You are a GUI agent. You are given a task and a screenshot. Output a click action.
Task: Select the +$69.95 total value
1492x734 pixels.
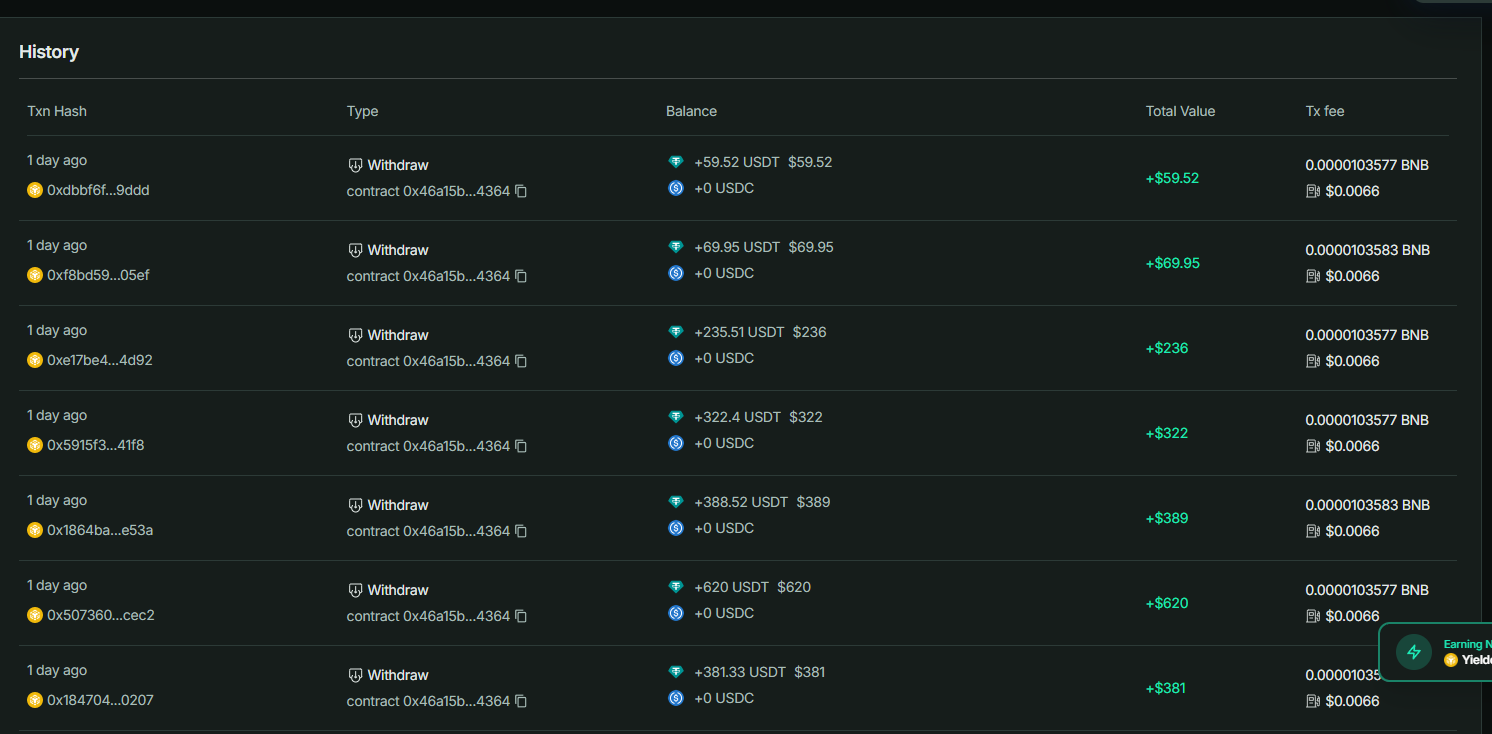[1173, 263]
